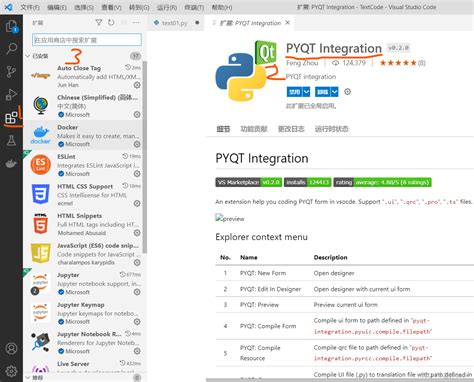
Task: Expand the uninstall button dropdown arrow
Action: pos(334,92)
